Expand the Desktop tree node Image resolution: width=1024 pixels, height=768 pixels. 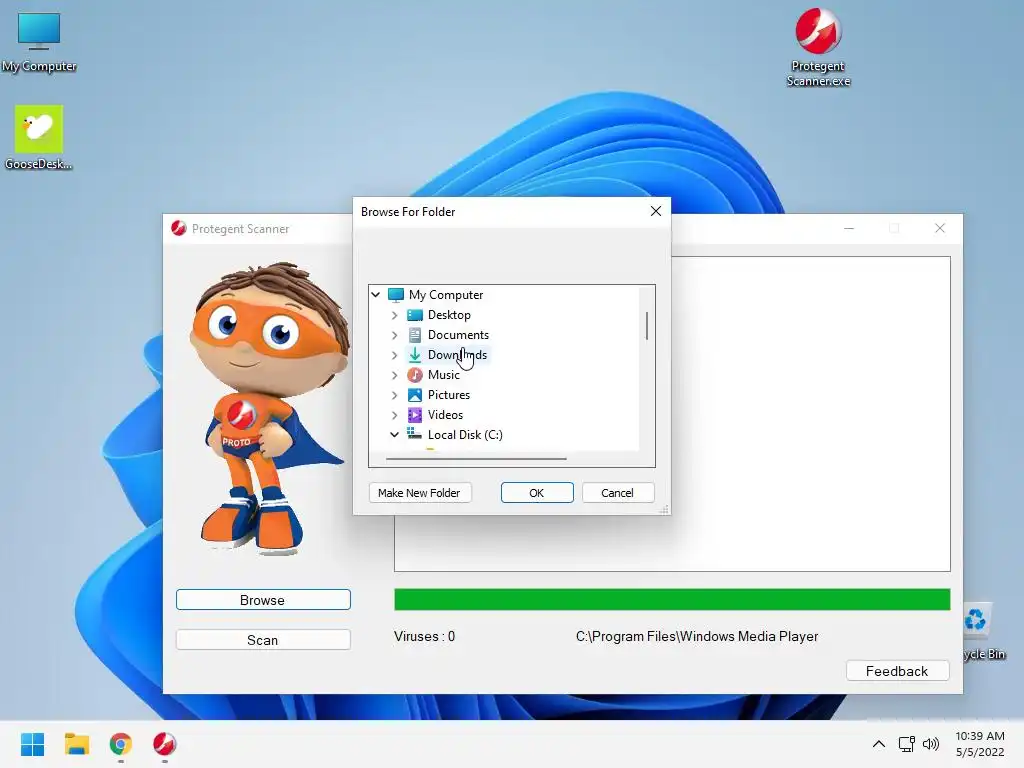(x=394, y=315)
